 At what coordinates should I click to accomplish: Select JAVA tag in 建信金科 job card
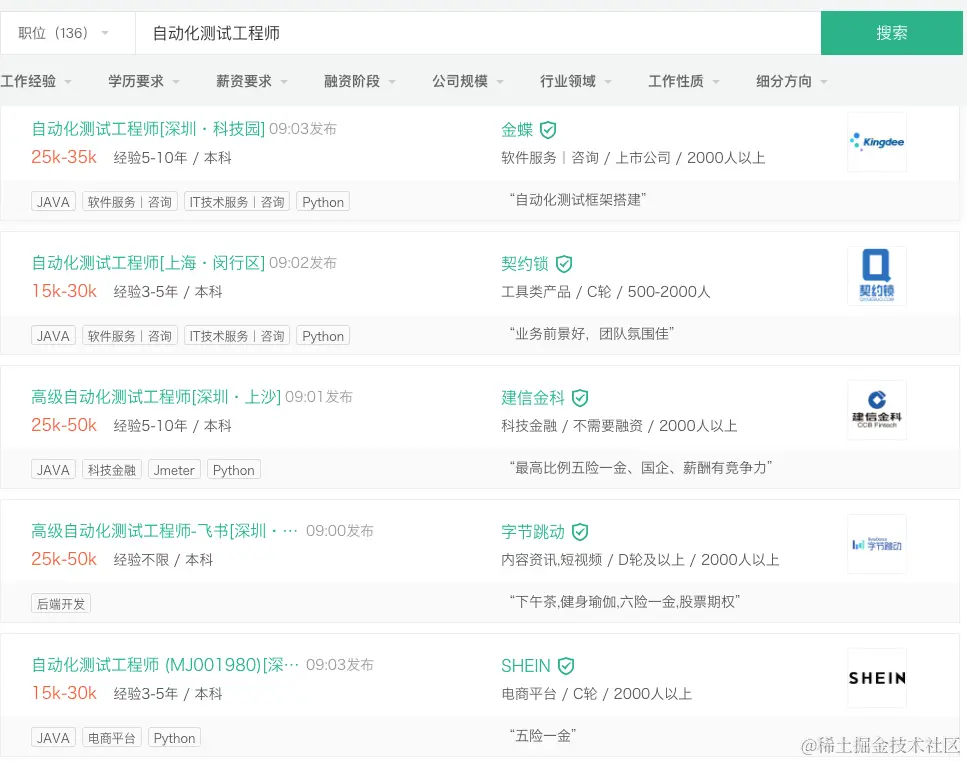tap(53, 469)
